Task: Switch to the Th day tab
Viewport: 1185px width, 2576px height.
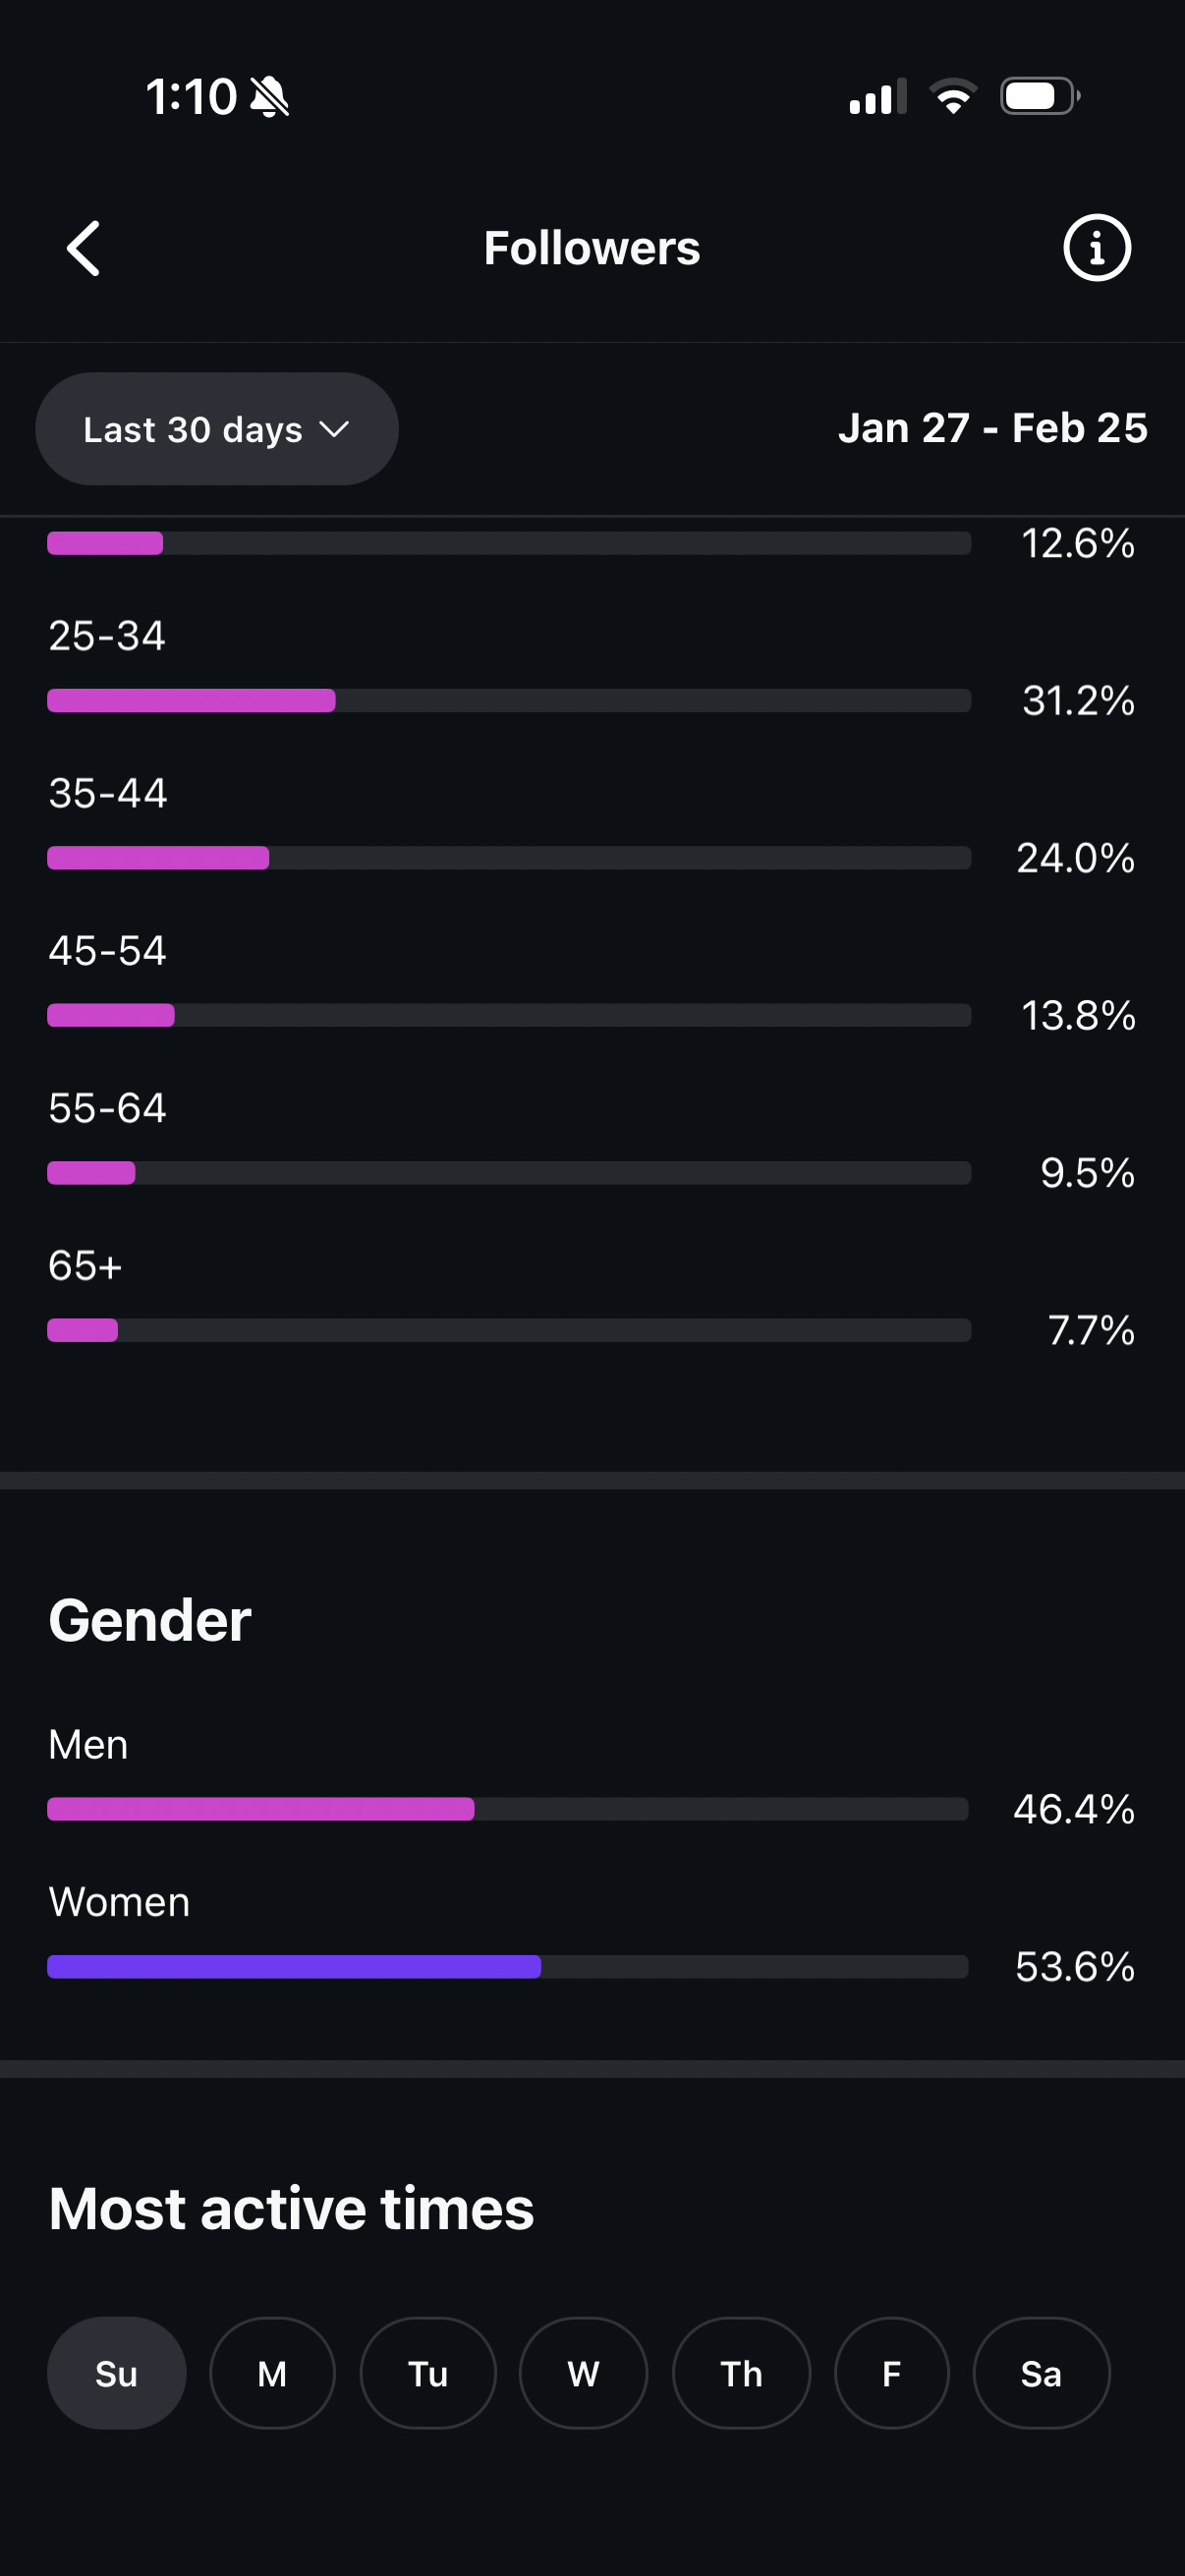Action: 741,2373
